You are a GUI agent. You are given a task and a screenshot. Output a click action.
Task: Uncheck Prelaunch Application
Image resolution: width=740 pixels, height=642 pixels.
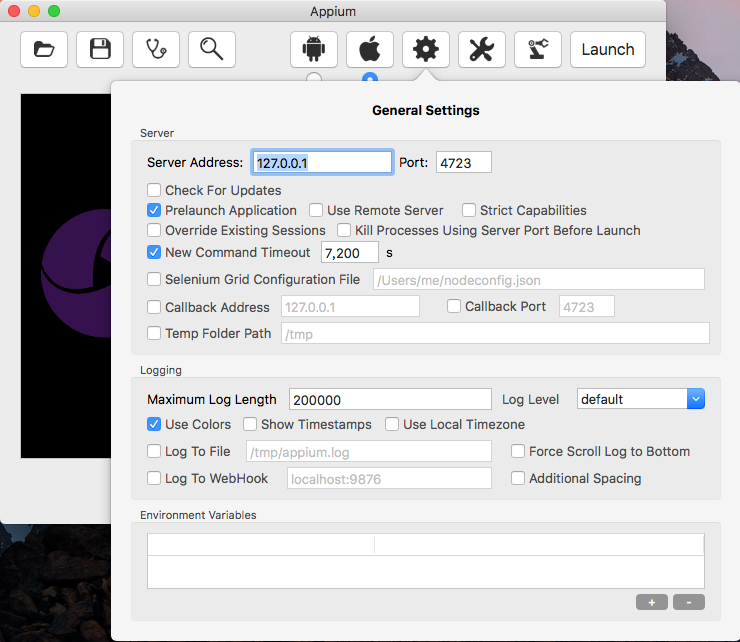coord(154,210)
